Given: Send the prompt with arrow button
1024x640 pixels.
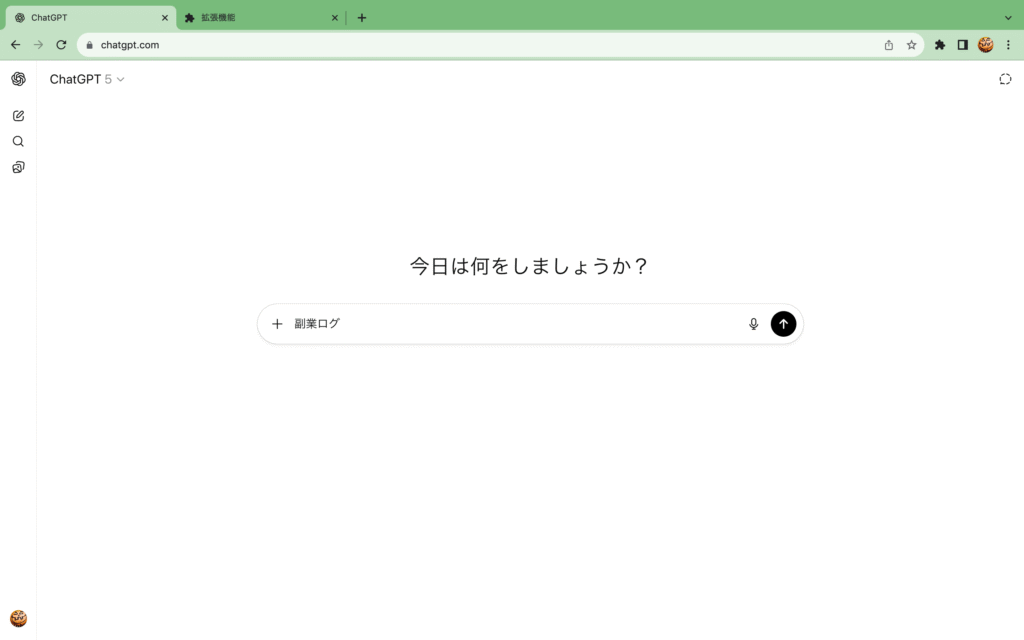Looking at the screenshot, I should coord(783,324).
